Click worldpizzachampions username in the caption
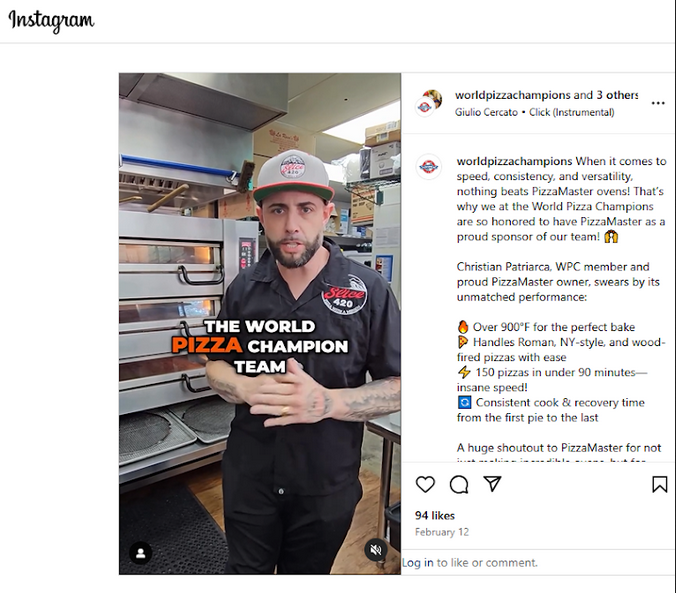Viewport: 676px width, 593px height. pyautogui.click(x=514, y=161)
